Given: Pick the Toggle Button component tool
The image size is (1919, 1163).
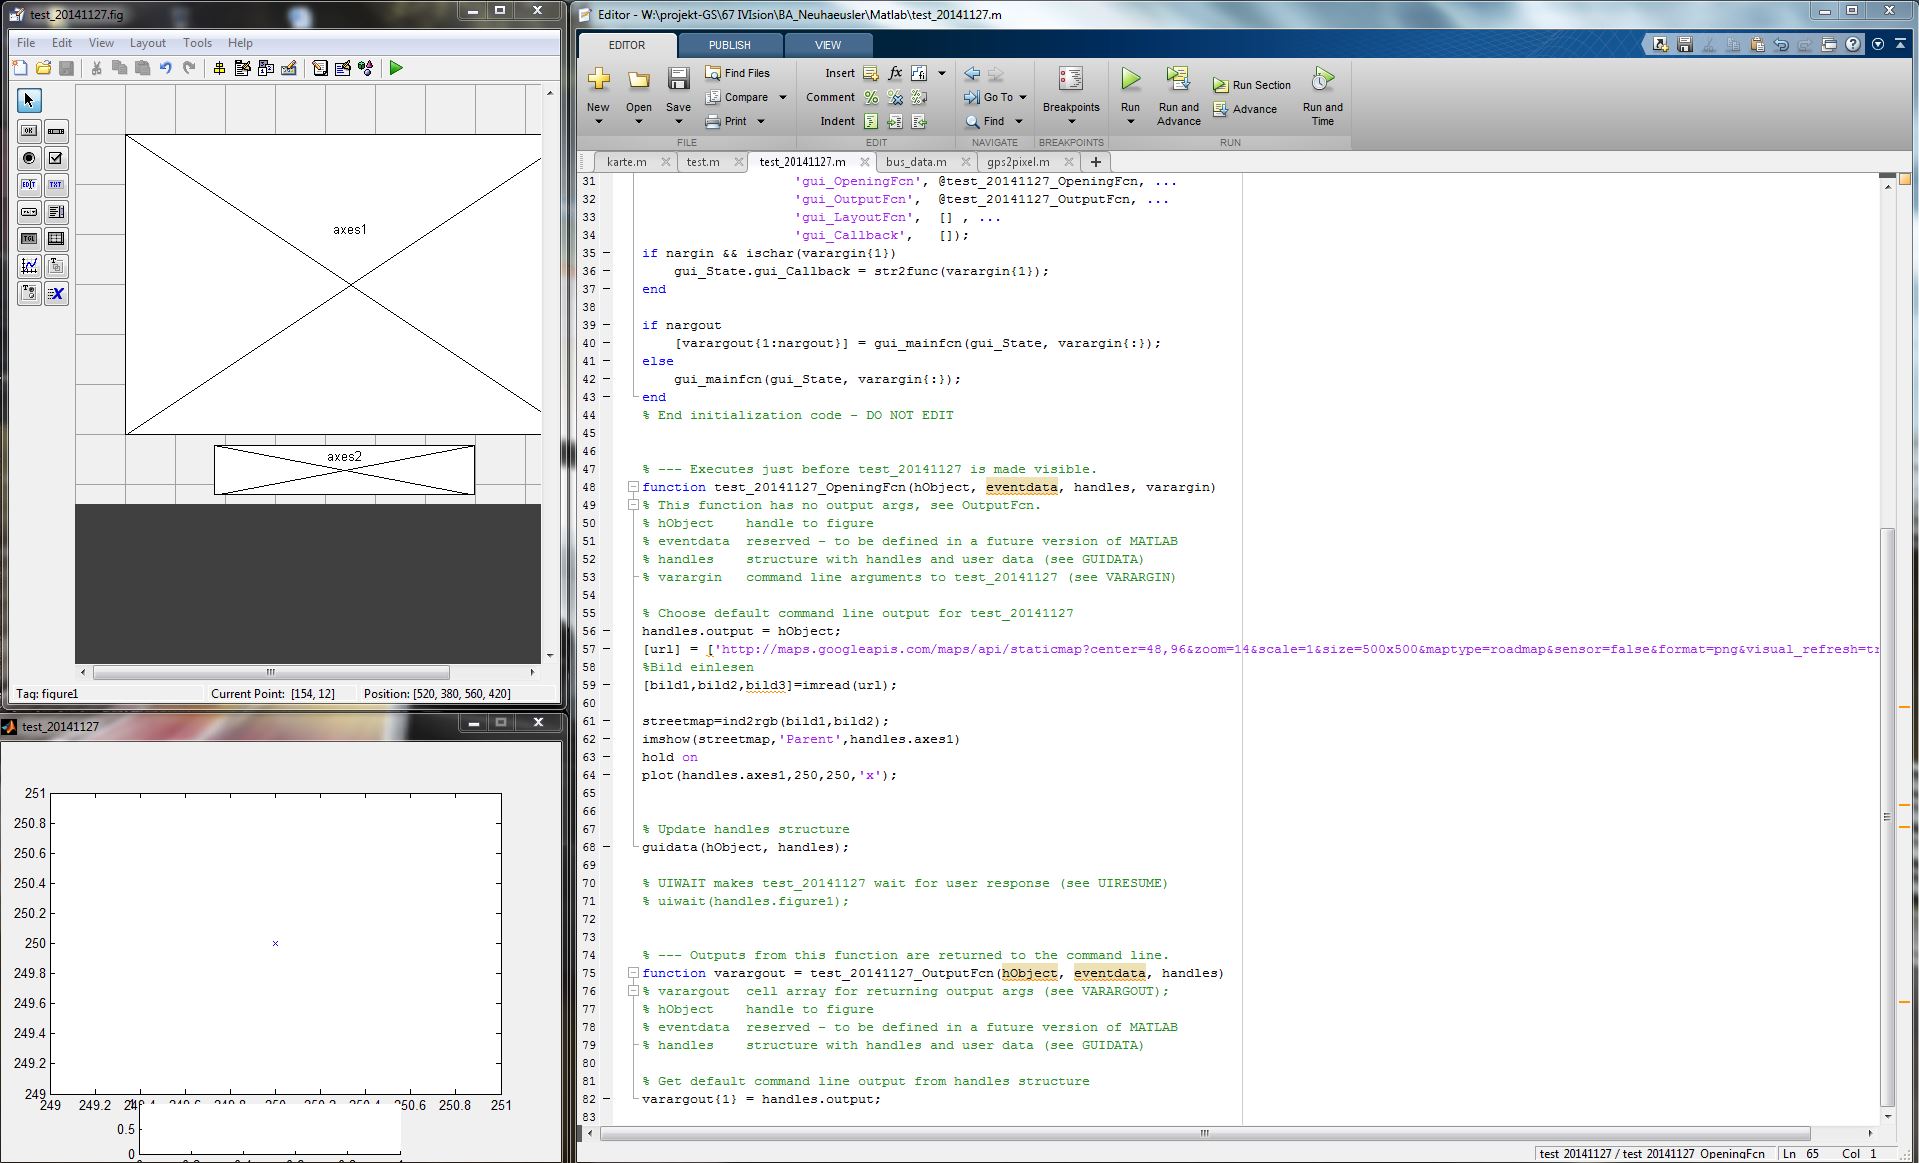Looking at the screenshot, I should click(29, 239).
